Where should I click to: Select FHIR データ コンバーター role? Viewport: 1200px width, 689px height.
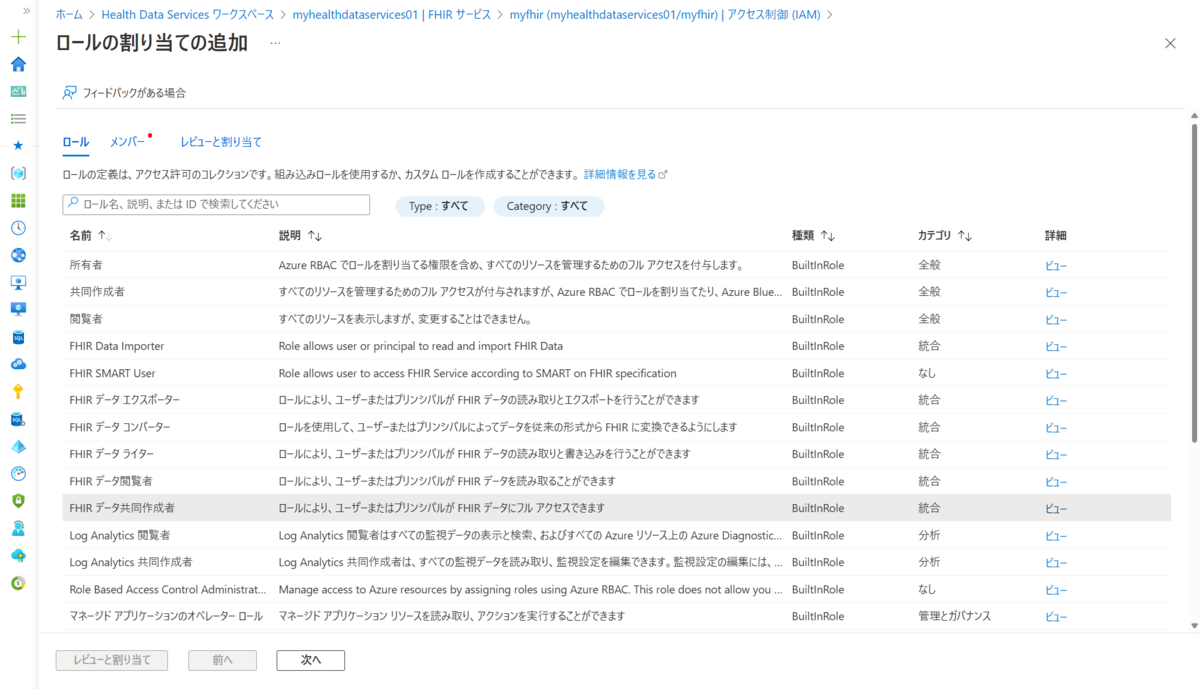616,427
